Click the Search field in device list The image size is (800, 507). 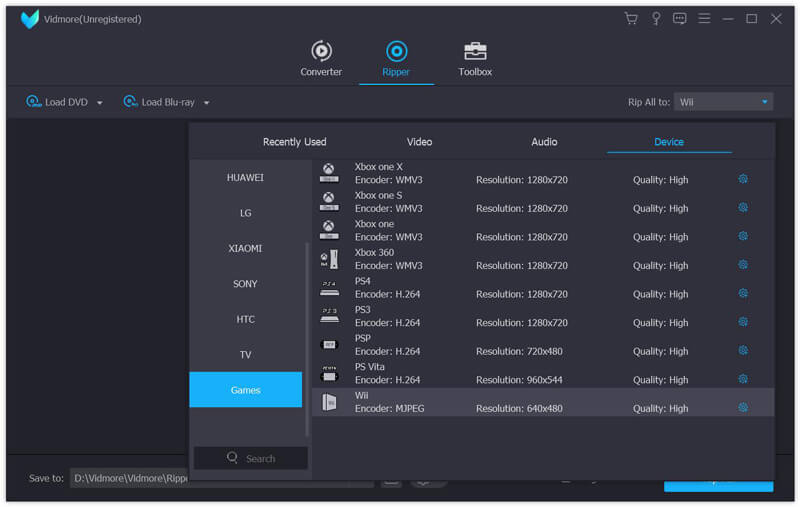point(250,458)
